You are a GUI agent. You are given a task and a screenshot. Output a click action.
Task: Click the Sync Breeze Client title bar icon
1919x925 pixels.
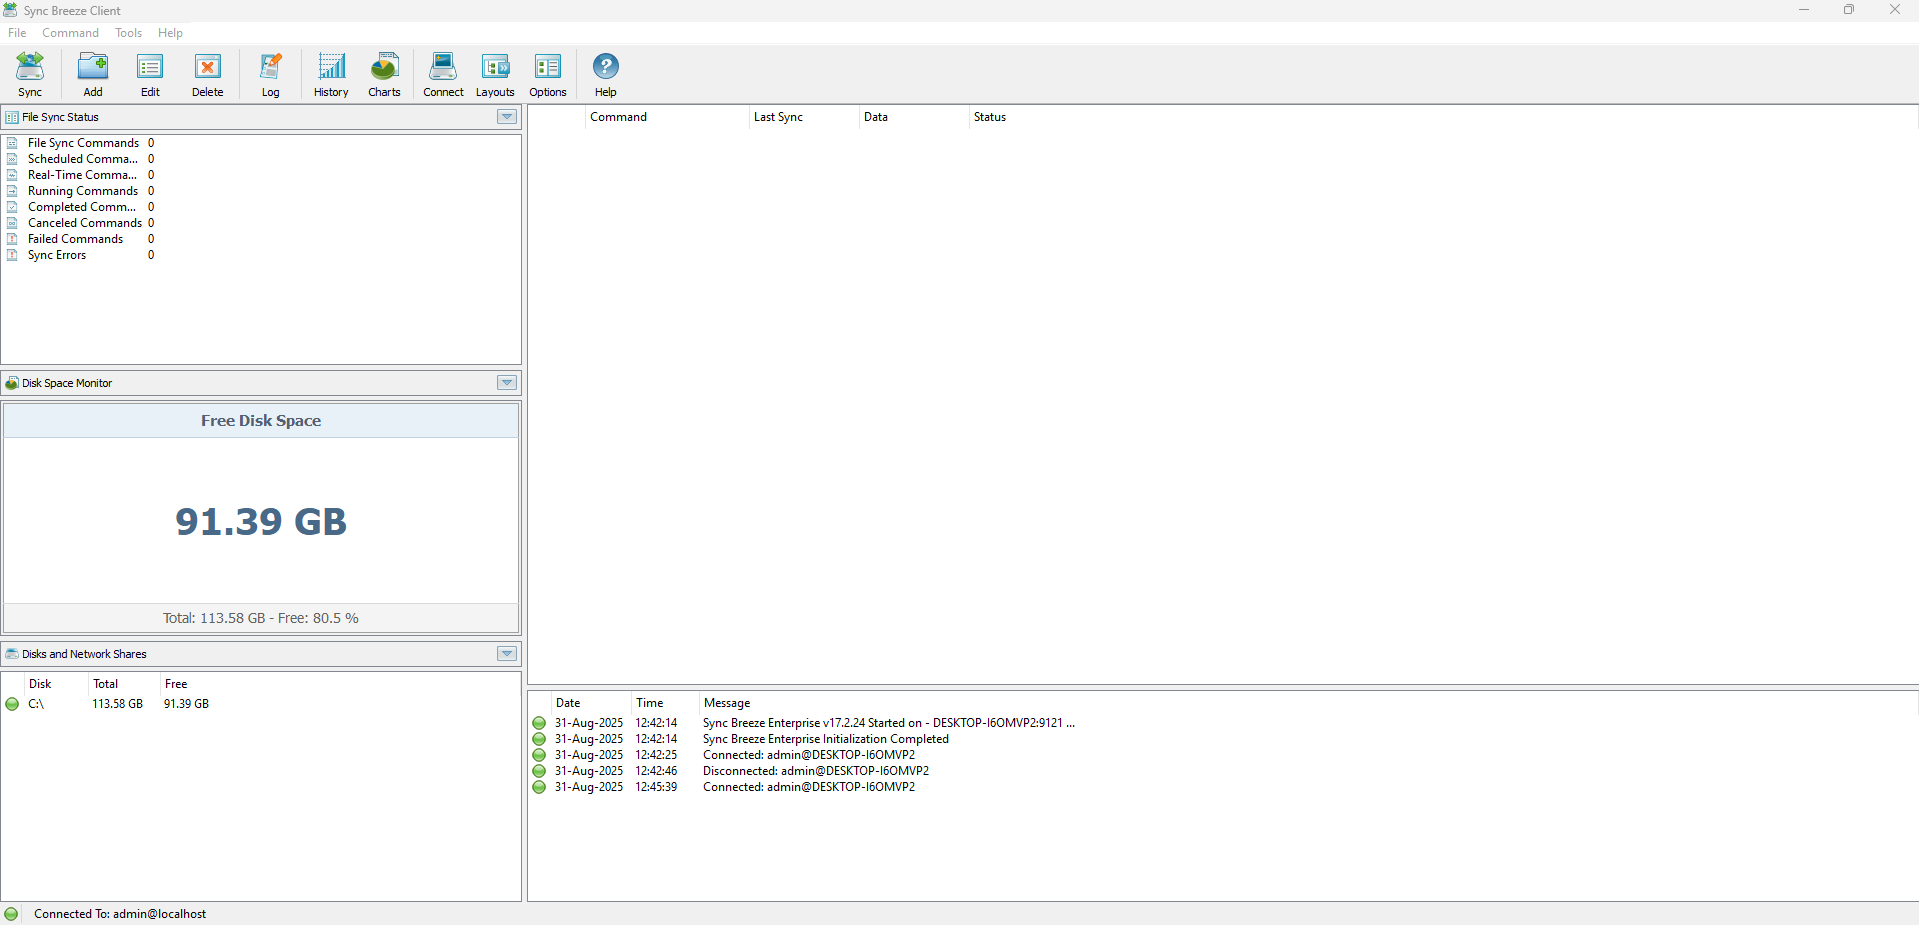point(10,10)
